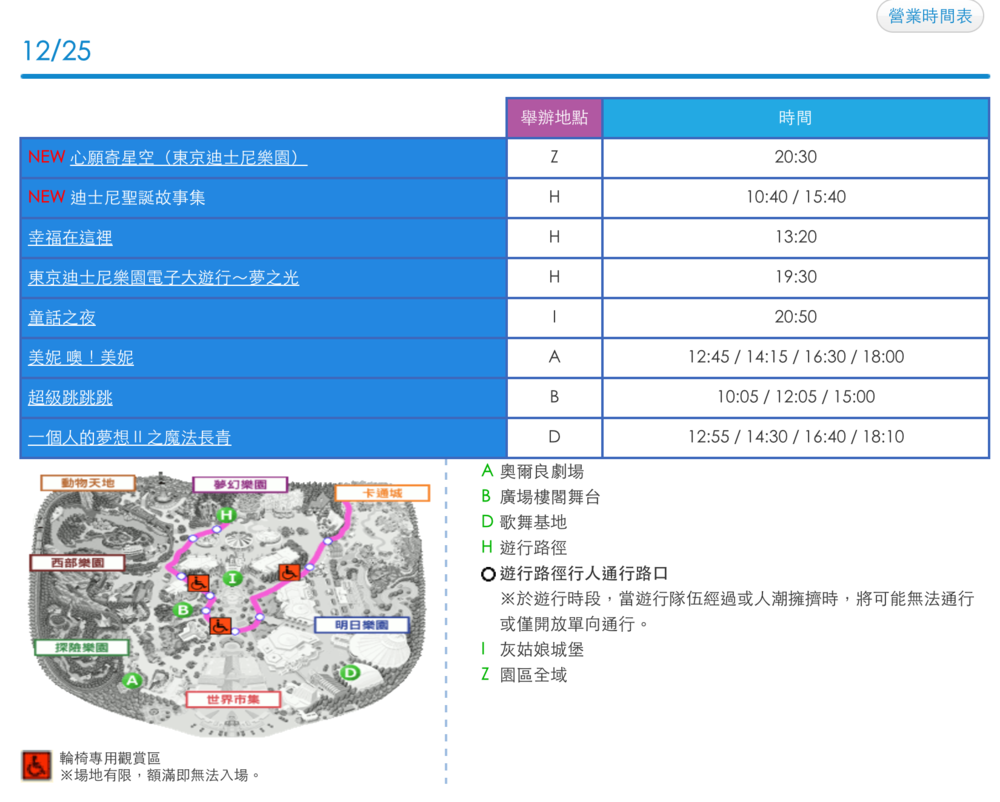Open the 超級跳跳跳 show link
The width and height of the screenshot is (1000, 802).
click(x=70, y=397)
